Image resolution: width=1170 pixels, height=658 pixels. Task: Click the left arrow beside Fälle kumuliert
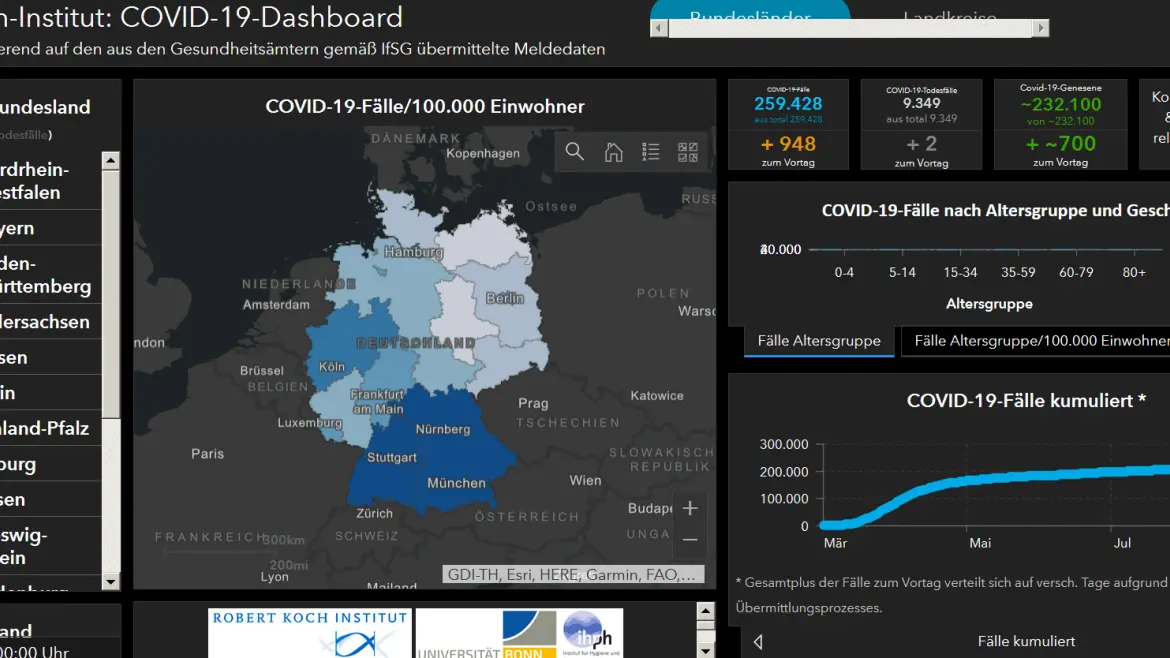[758, 642]
